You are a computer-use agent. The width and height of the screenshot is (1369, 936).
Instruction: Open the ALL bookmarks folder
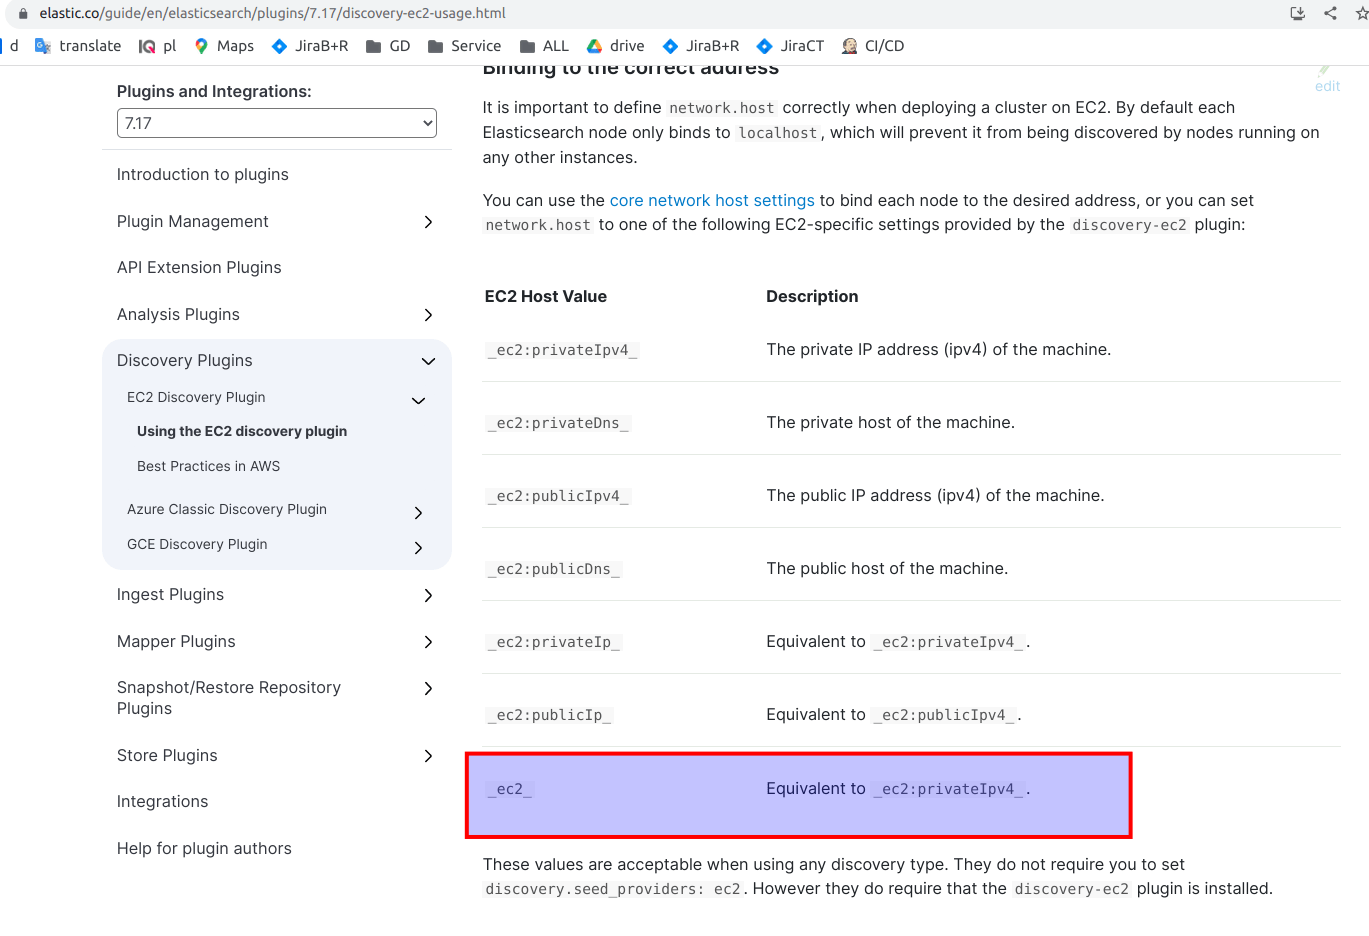click(x=544, y=45)
